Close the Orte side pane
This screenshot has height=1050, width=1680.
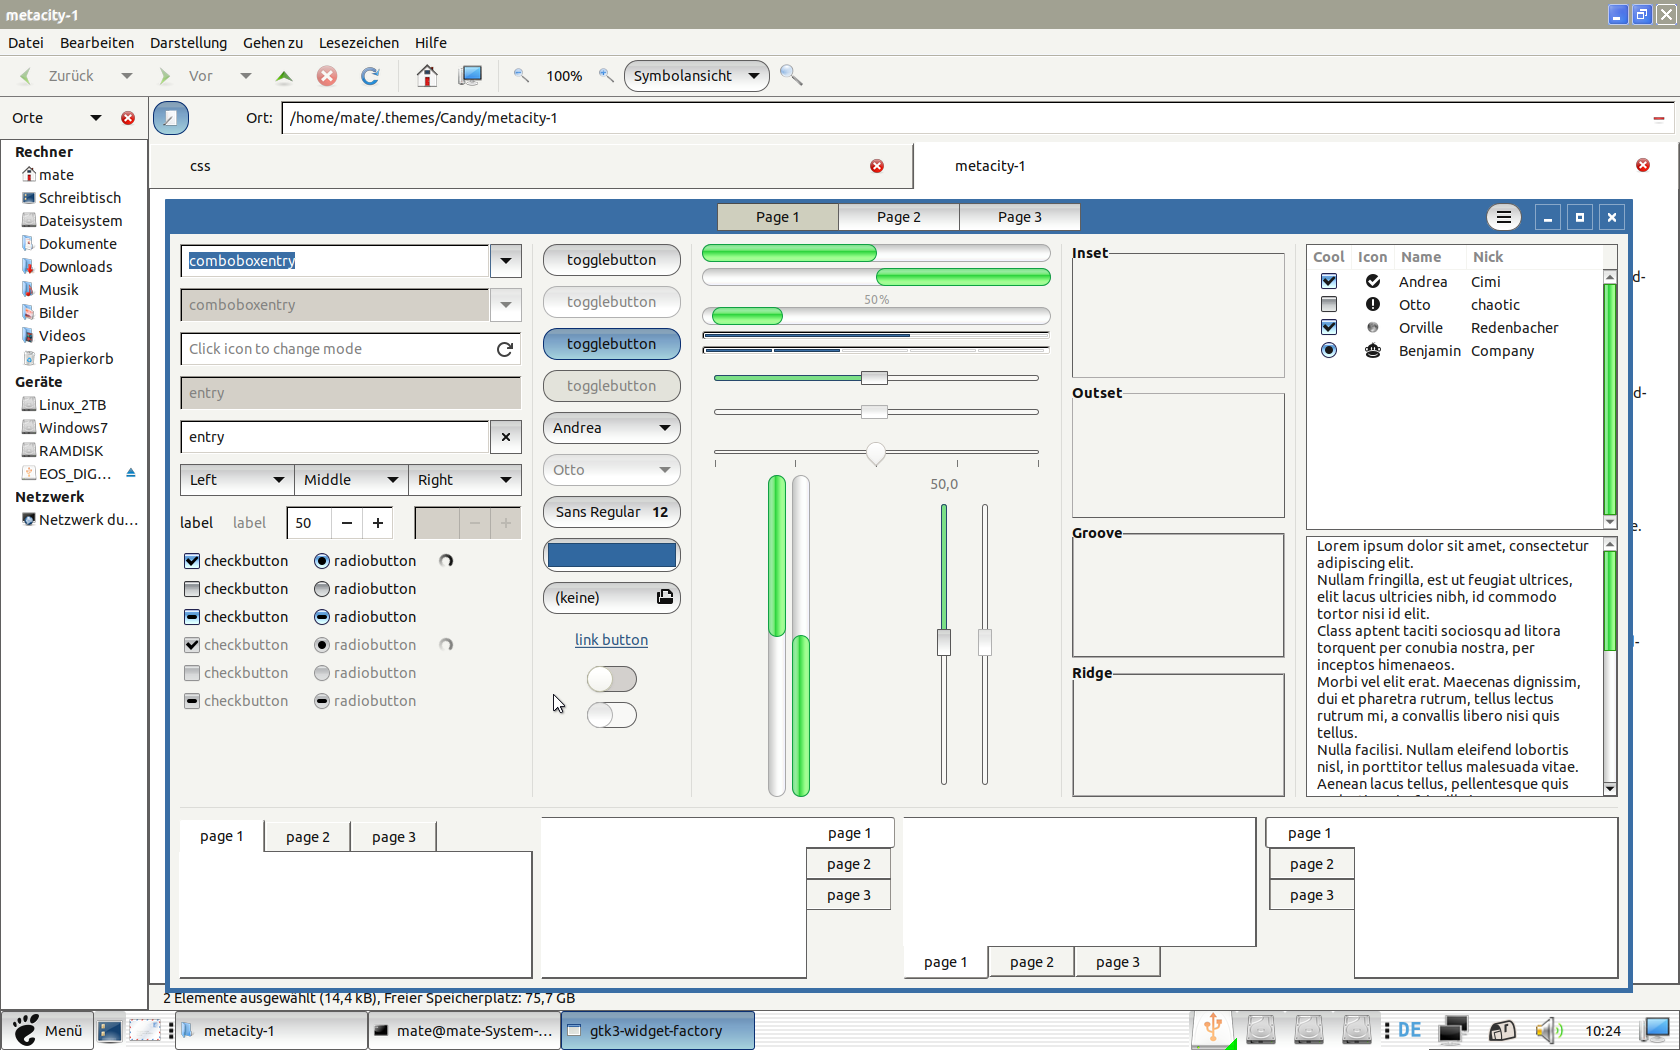point(128,118)
